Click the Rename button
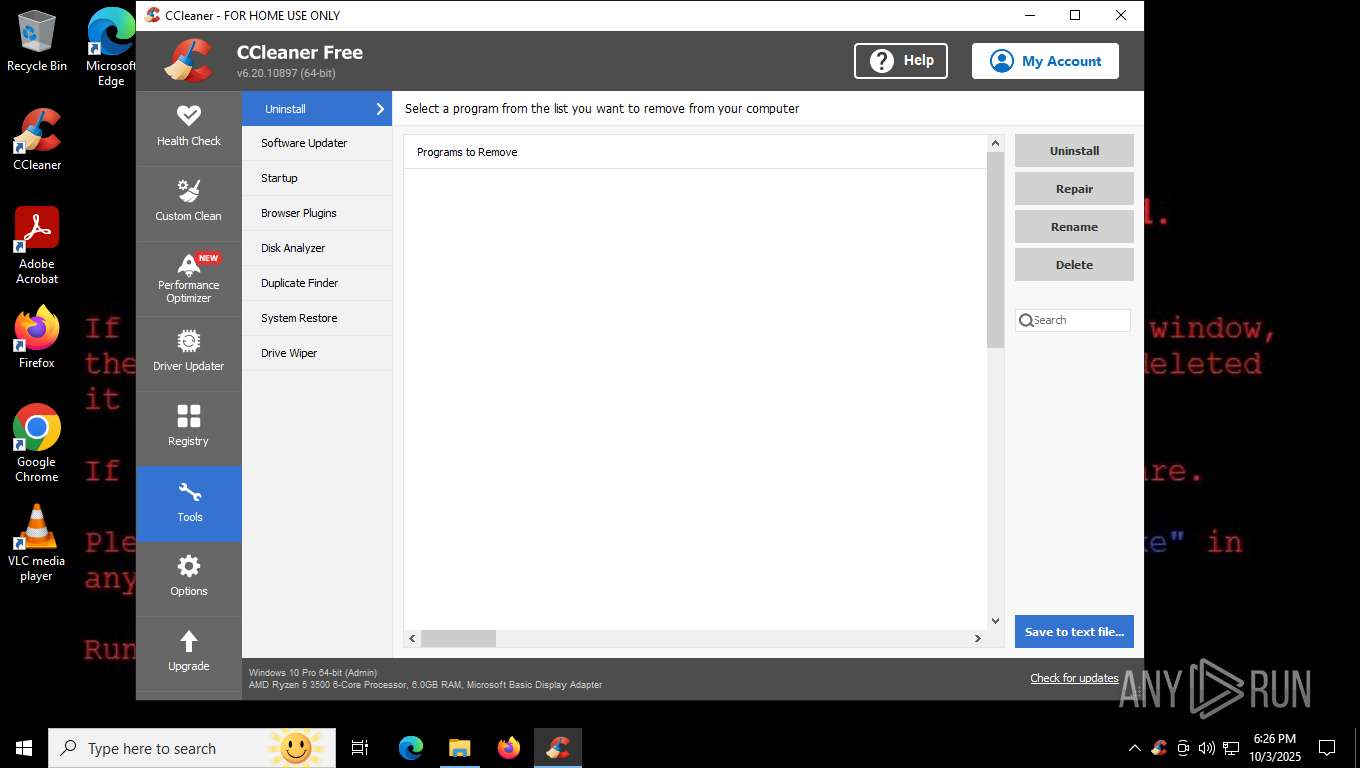Image resolution: width=1360 pixels, height=768 pixels. (1074, 227)
